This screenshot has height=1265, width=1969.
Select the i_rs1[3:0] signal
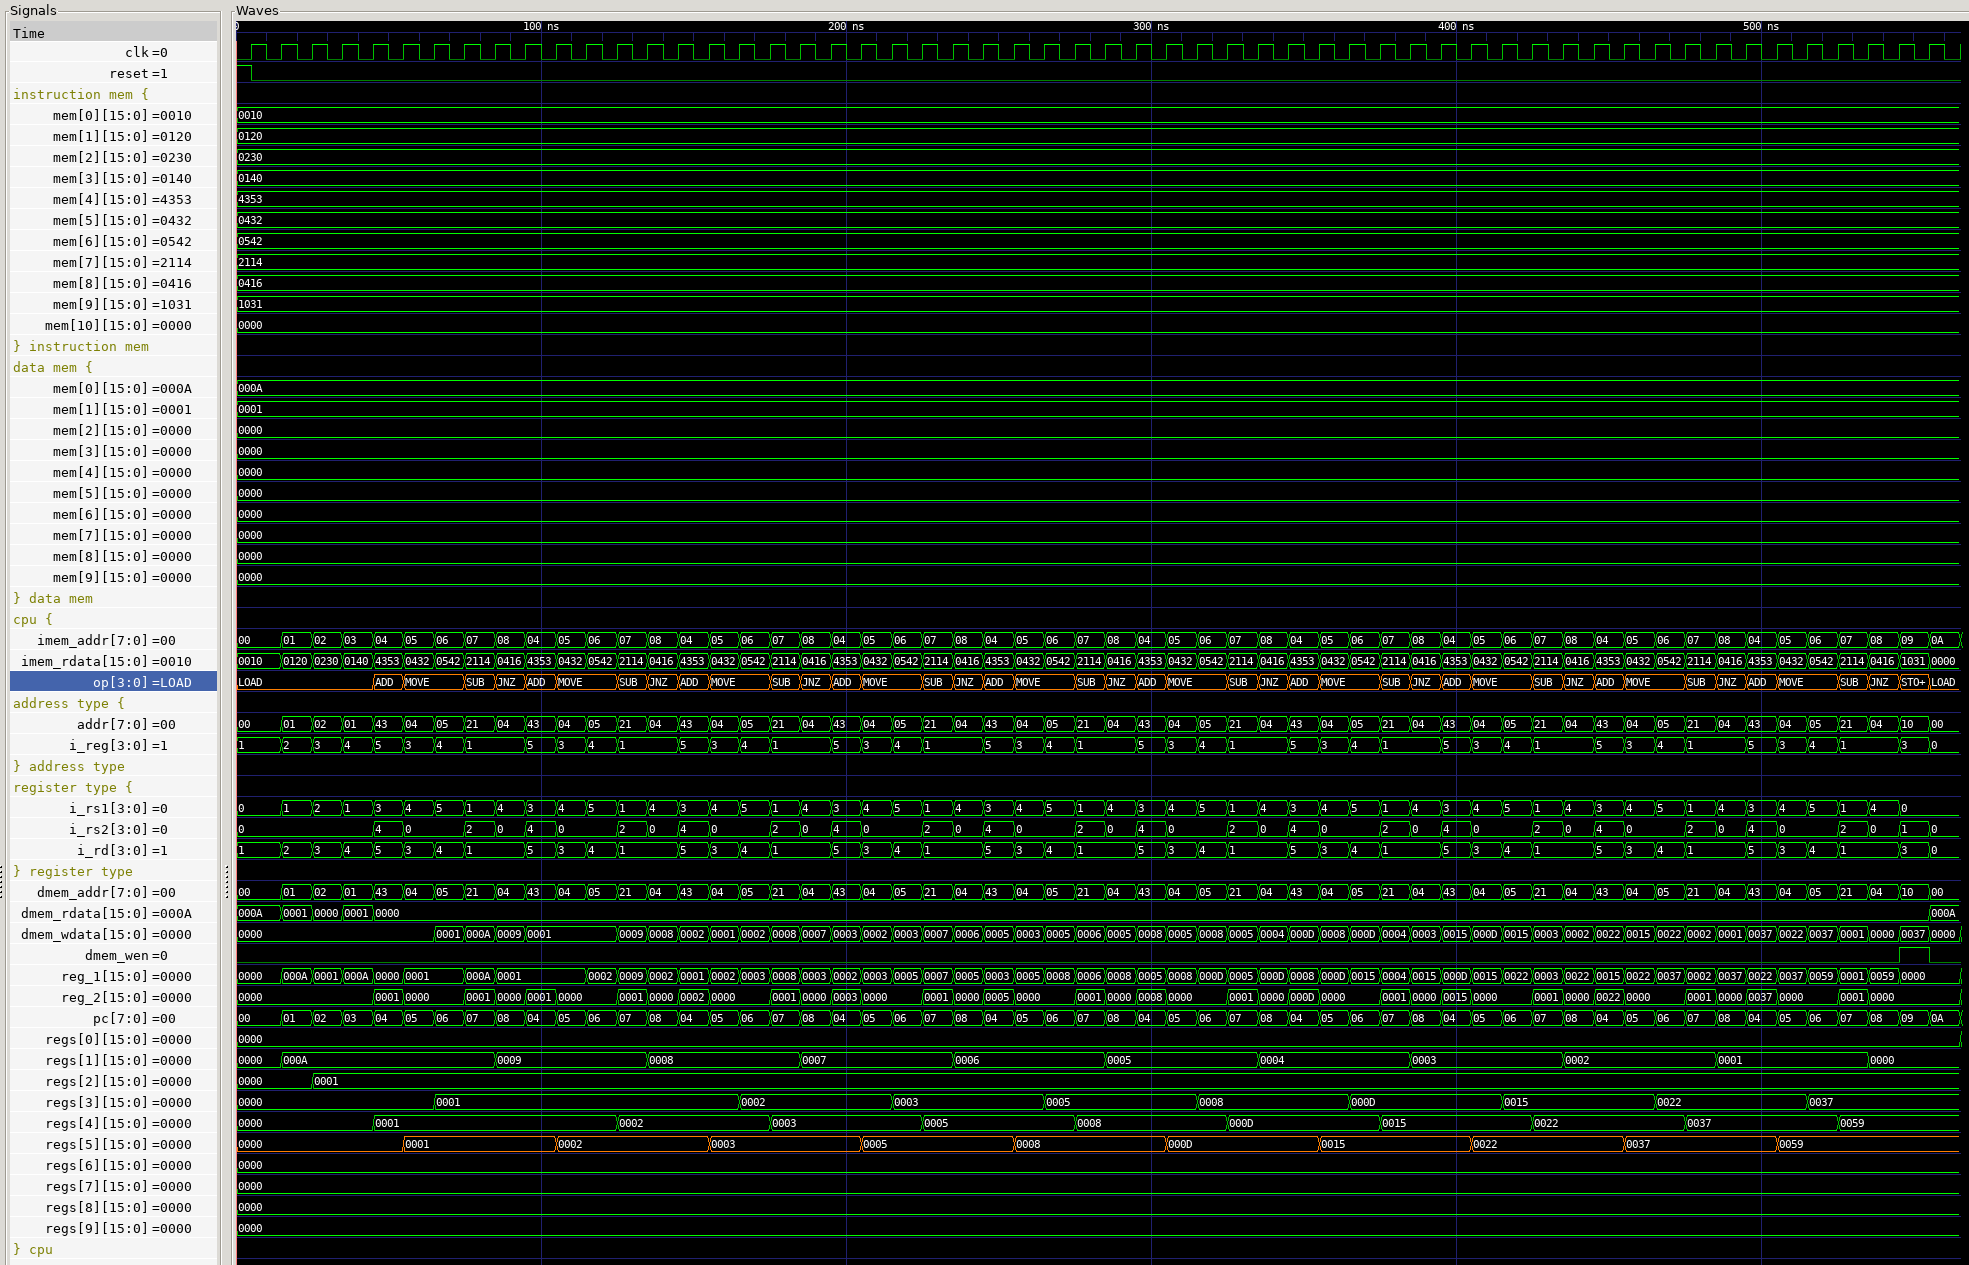113,808
